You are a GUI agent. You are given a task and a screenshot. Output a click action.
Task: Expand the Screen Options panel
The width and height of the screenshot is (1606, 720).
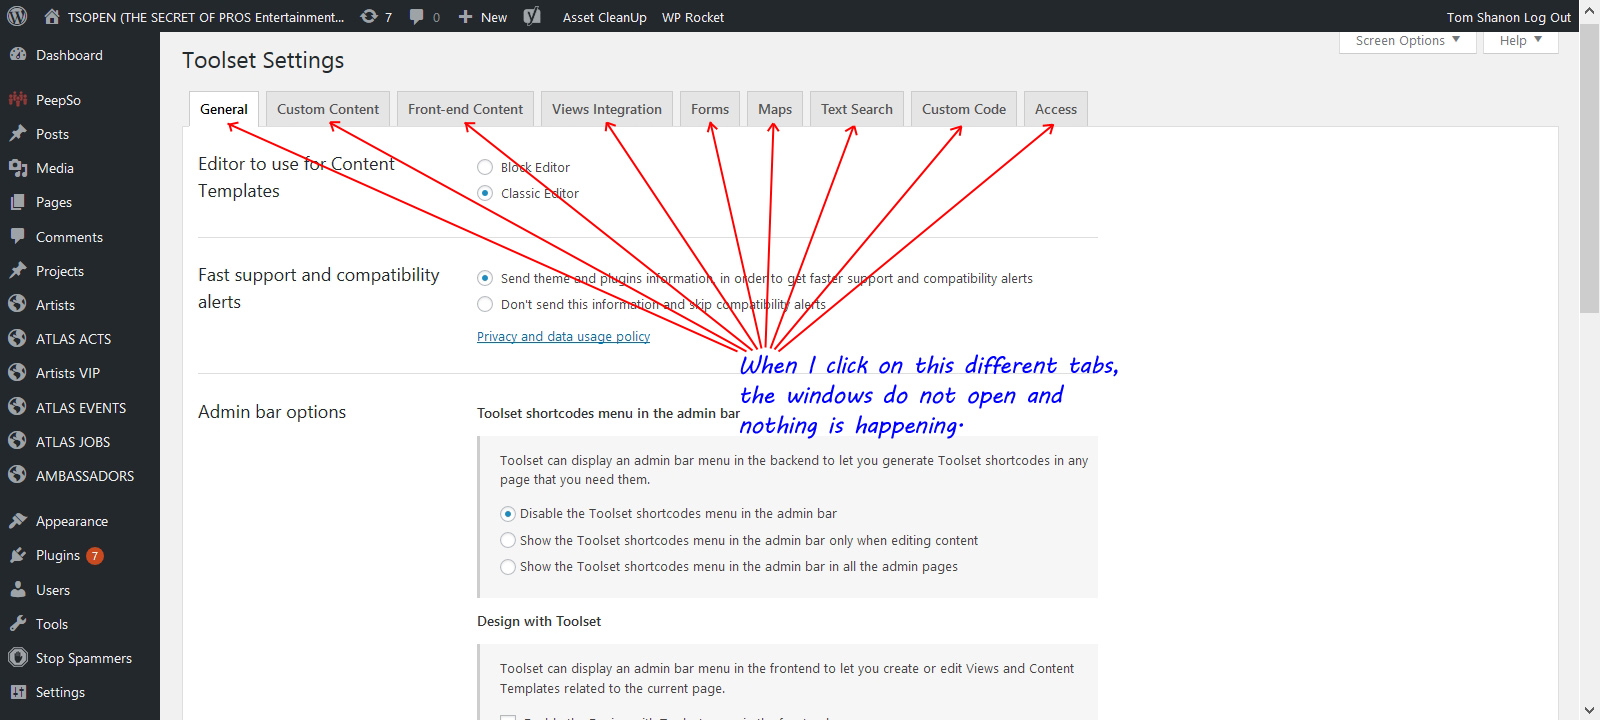coord(1408,41)
